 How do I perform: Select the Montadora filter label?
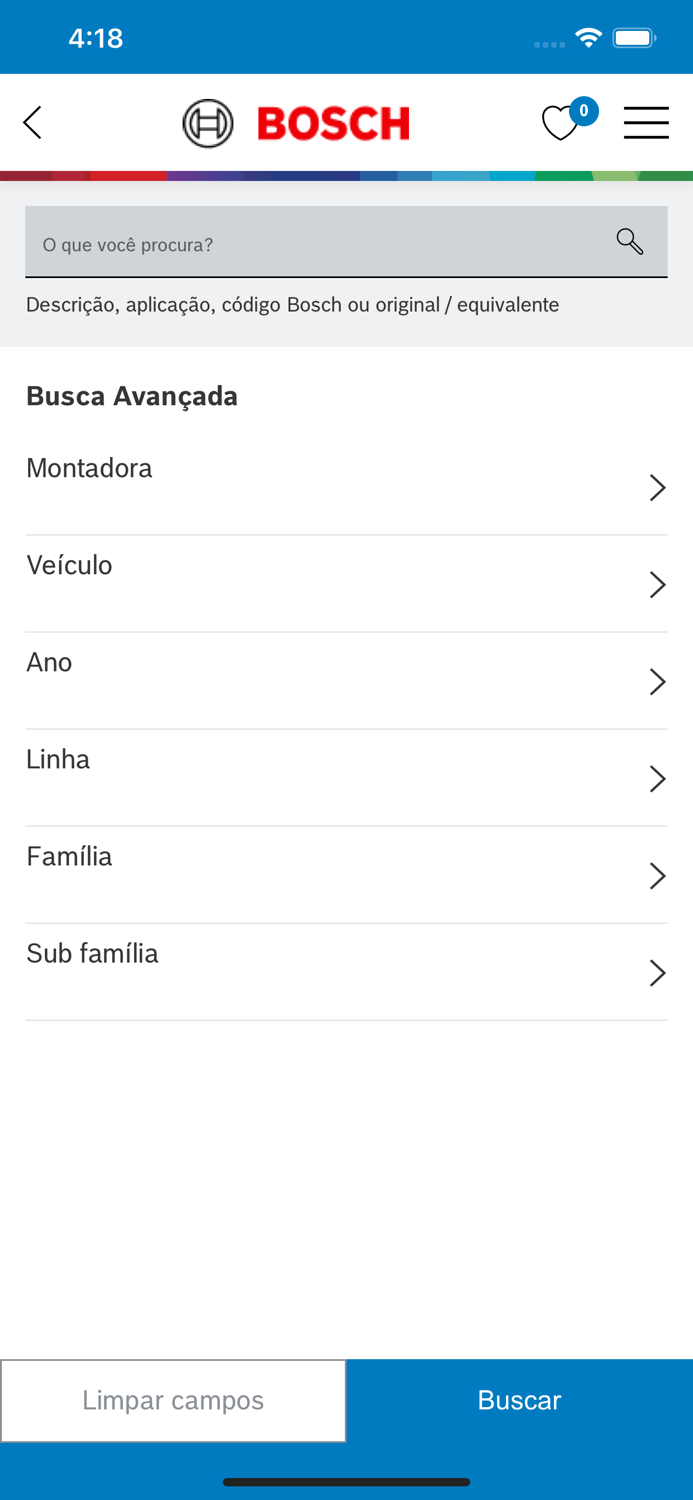coord(89,468)
